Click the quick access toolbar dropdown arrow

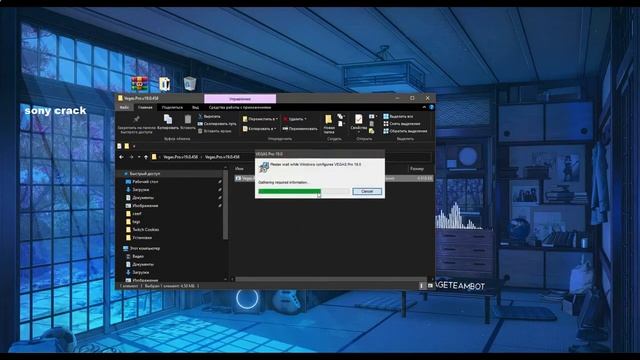coord(134,146)
